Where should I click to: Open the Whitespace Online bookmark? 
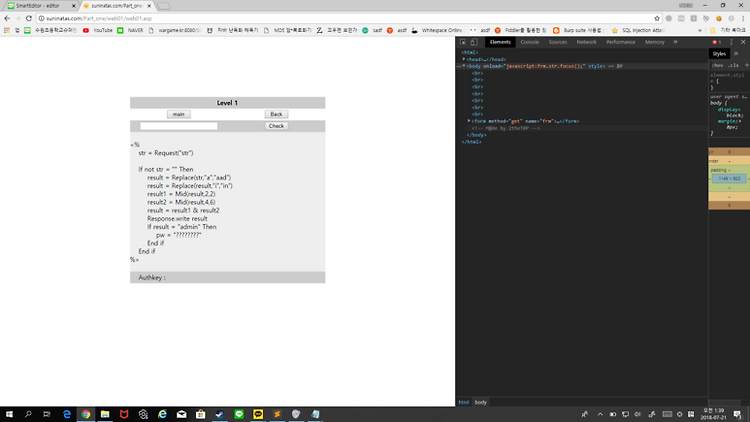(437, 30)
